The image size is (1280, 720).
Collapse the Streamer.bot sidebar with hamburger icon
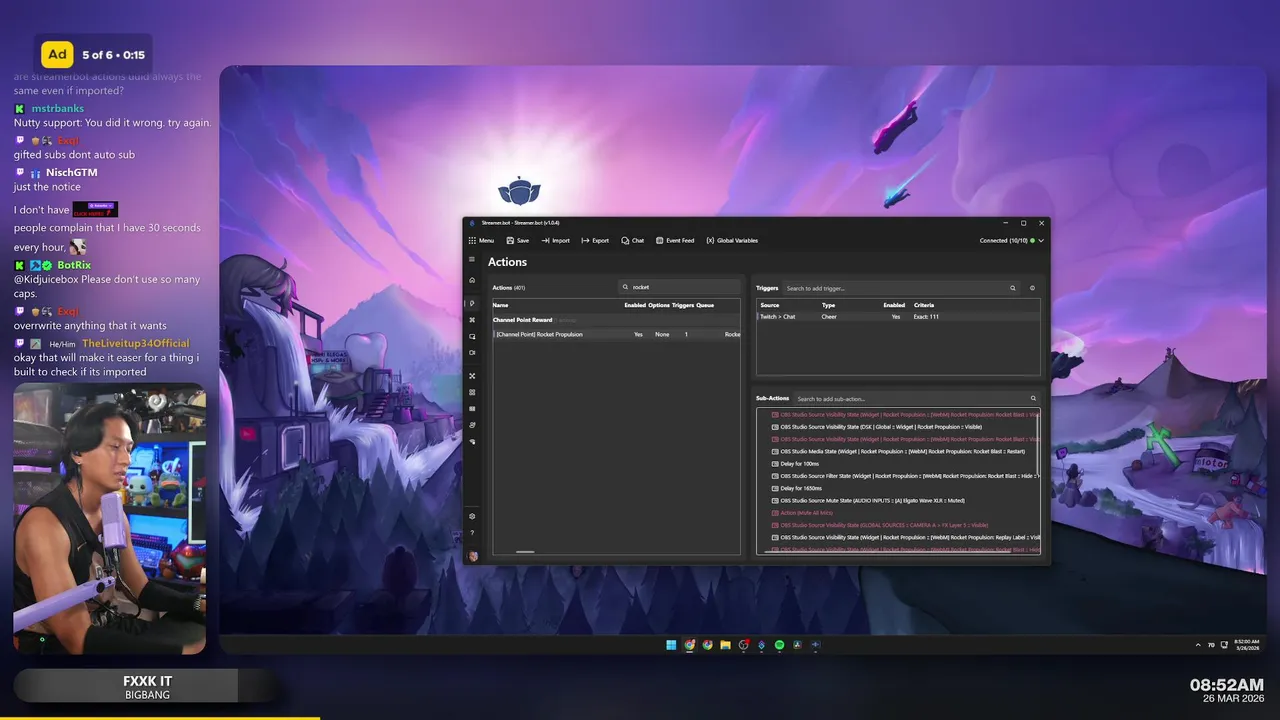472,259
